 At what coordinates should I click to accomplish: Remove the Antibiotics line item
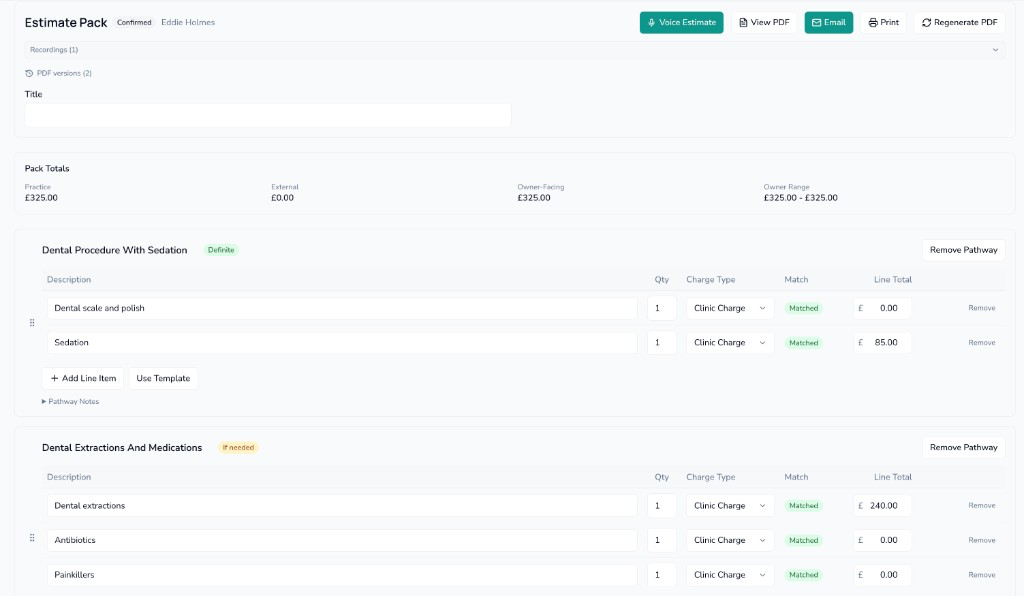point(982,541)
